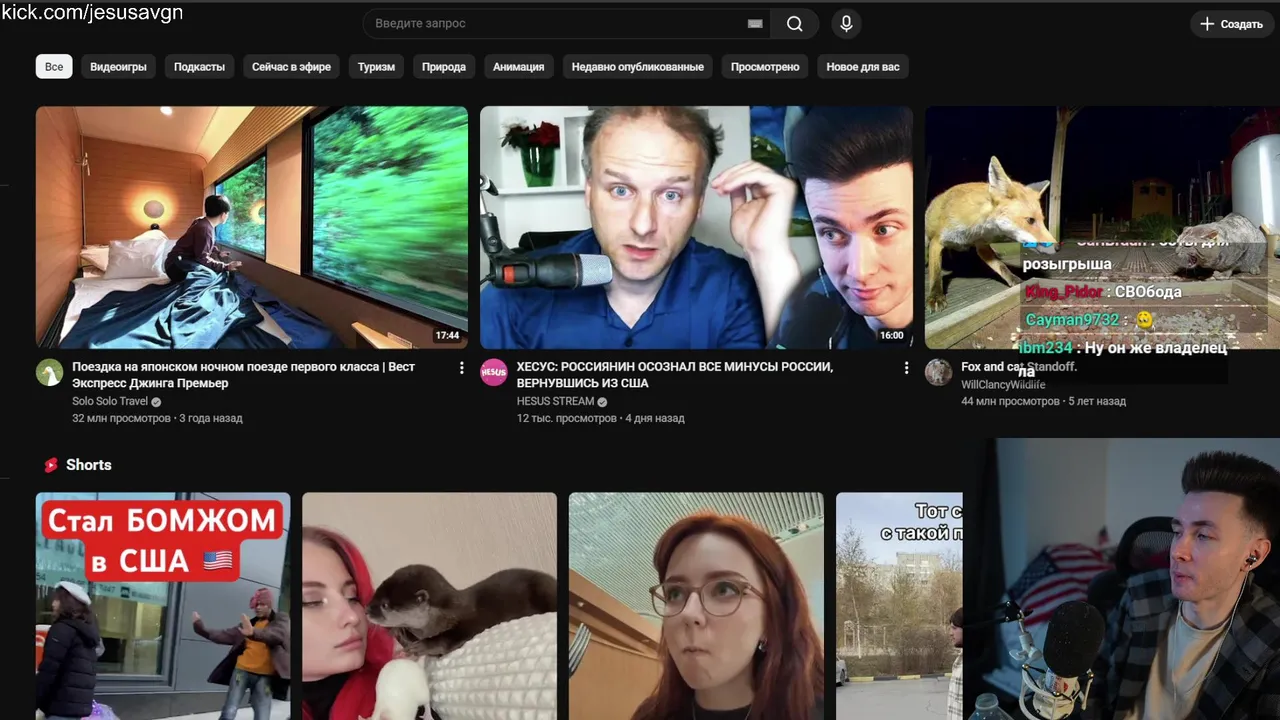Start voice search with microphone icon
1280x720 pixels.
point(846,24)
